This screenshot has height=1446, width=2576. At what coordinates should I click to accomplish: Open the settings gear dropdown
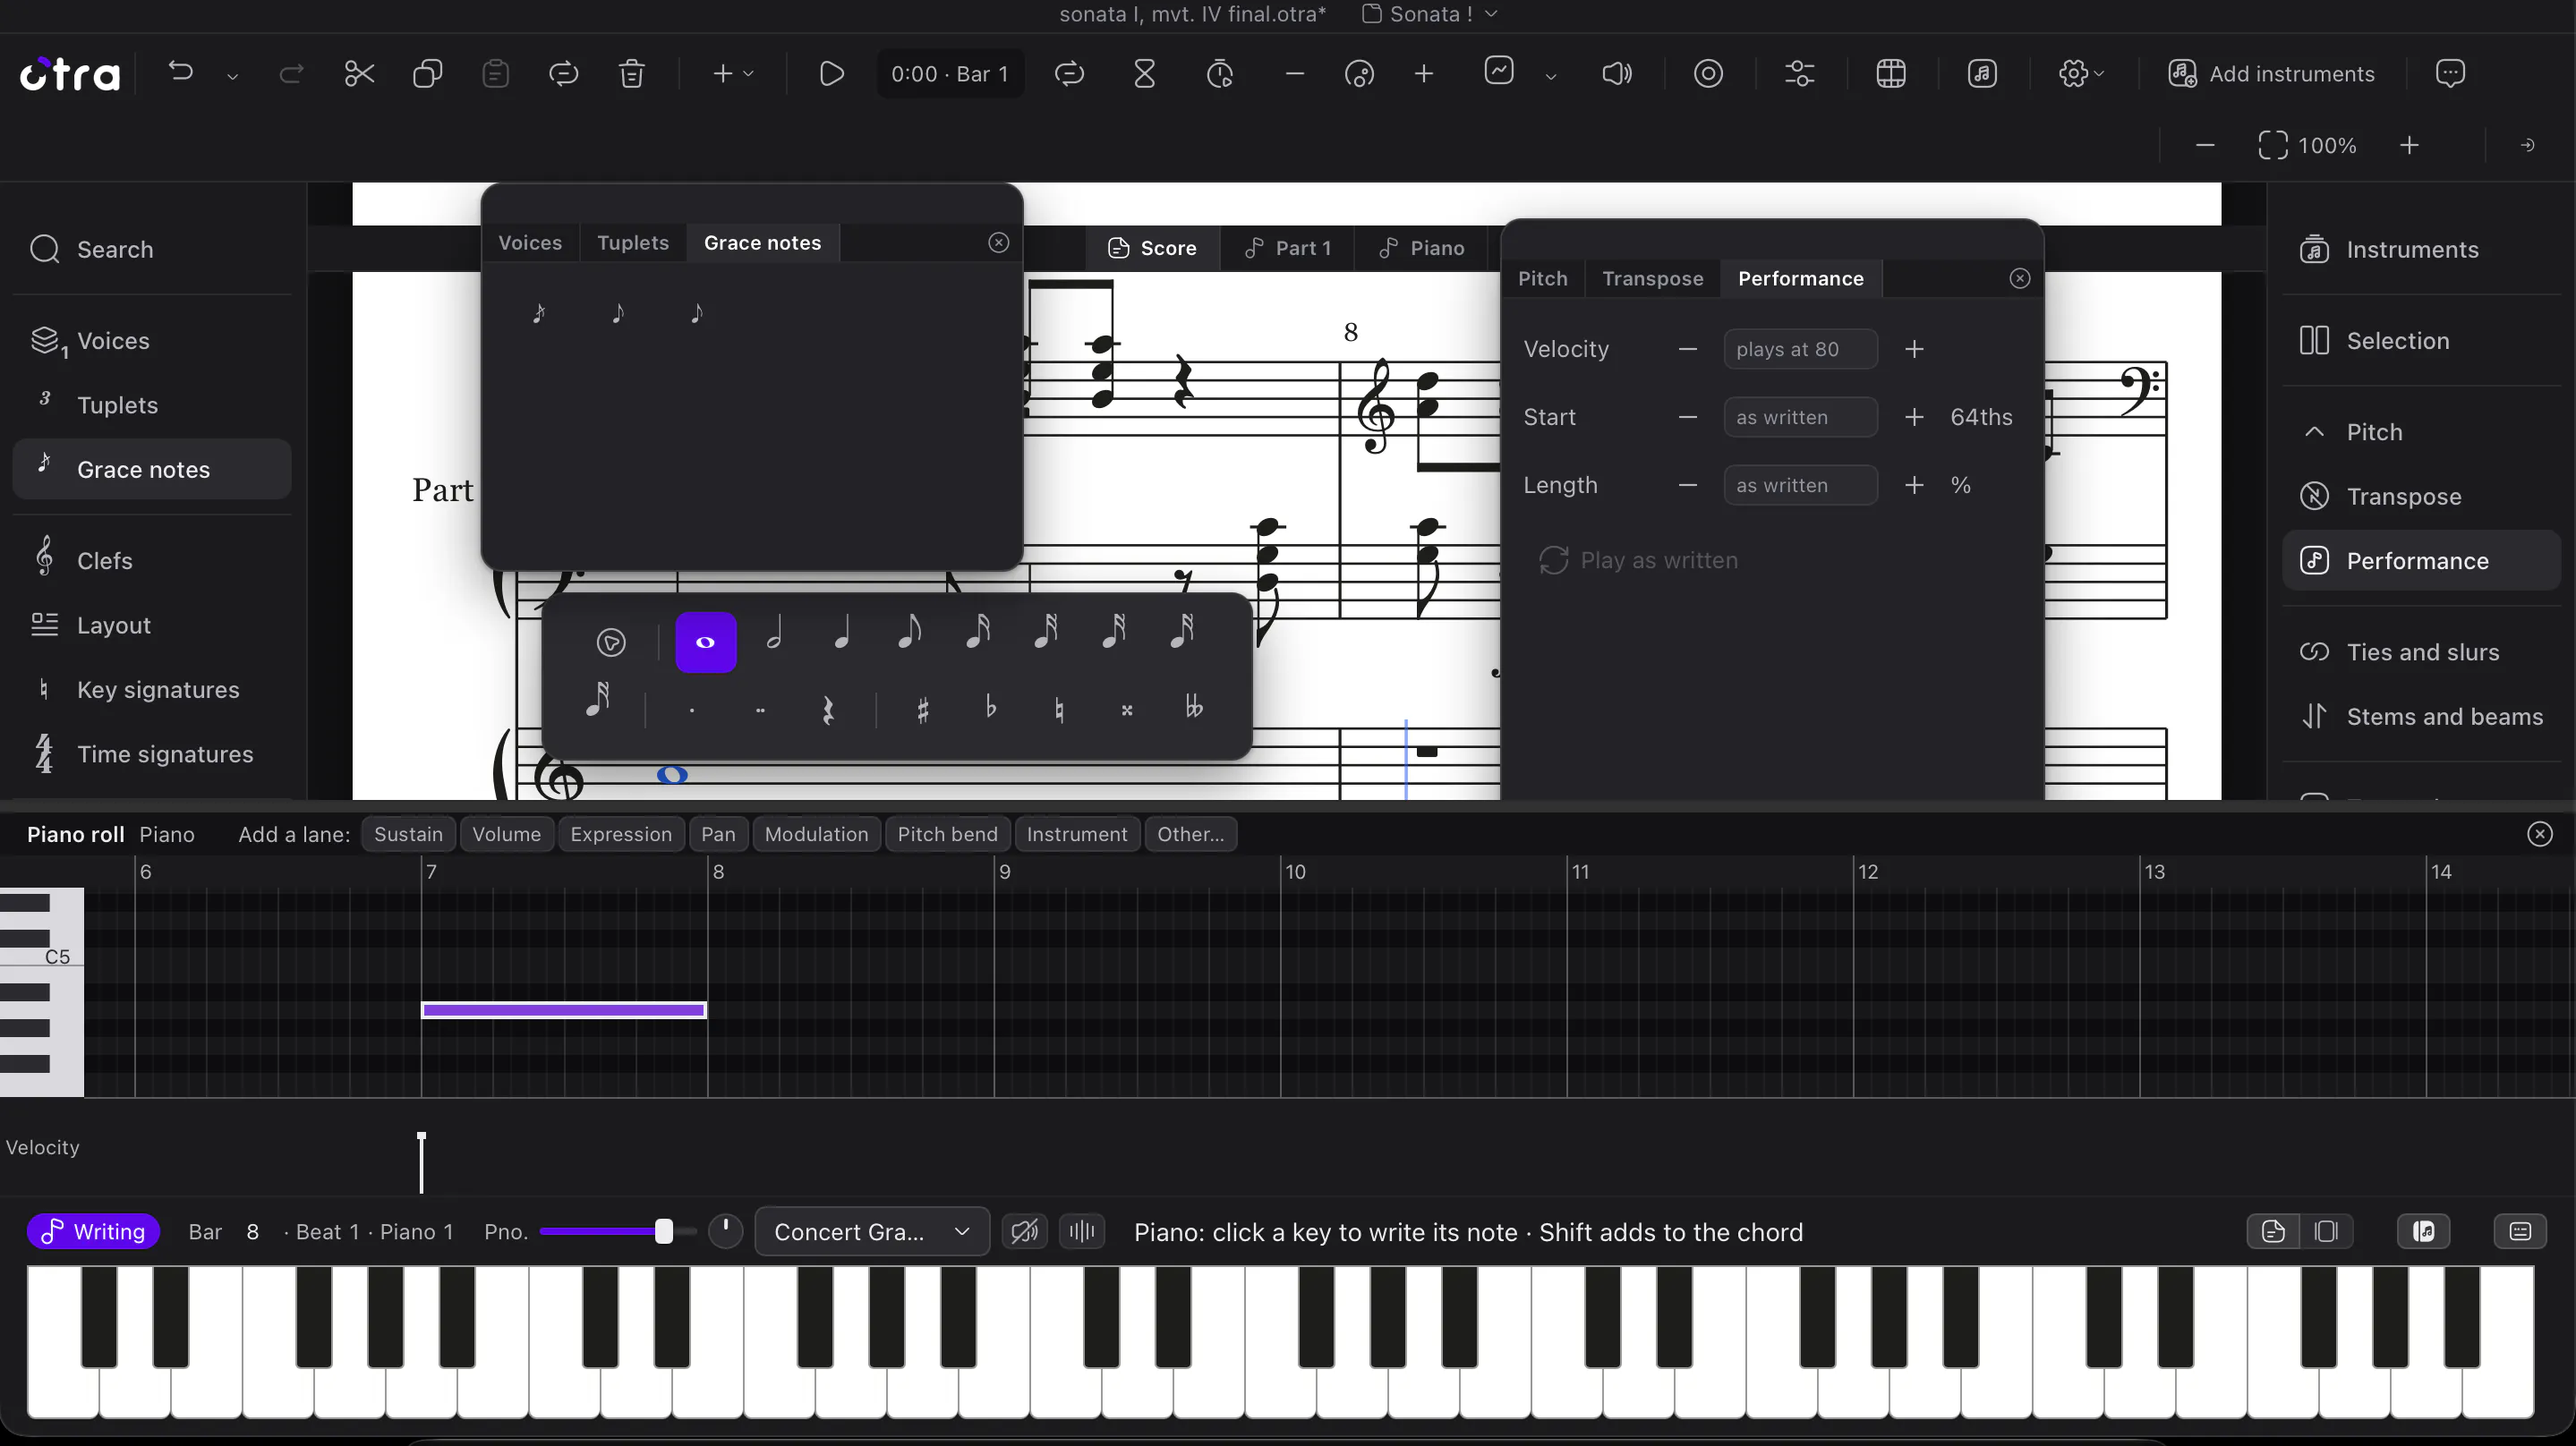2081,73
